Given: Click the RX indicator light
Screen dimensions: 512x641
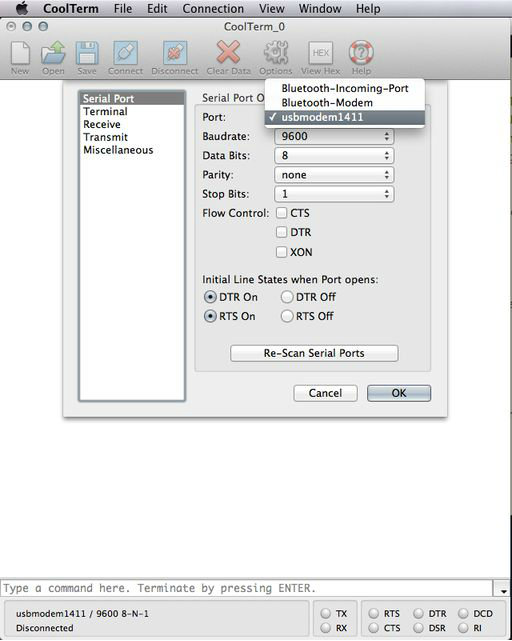Looking at the screenshot, I should (326, 628).
